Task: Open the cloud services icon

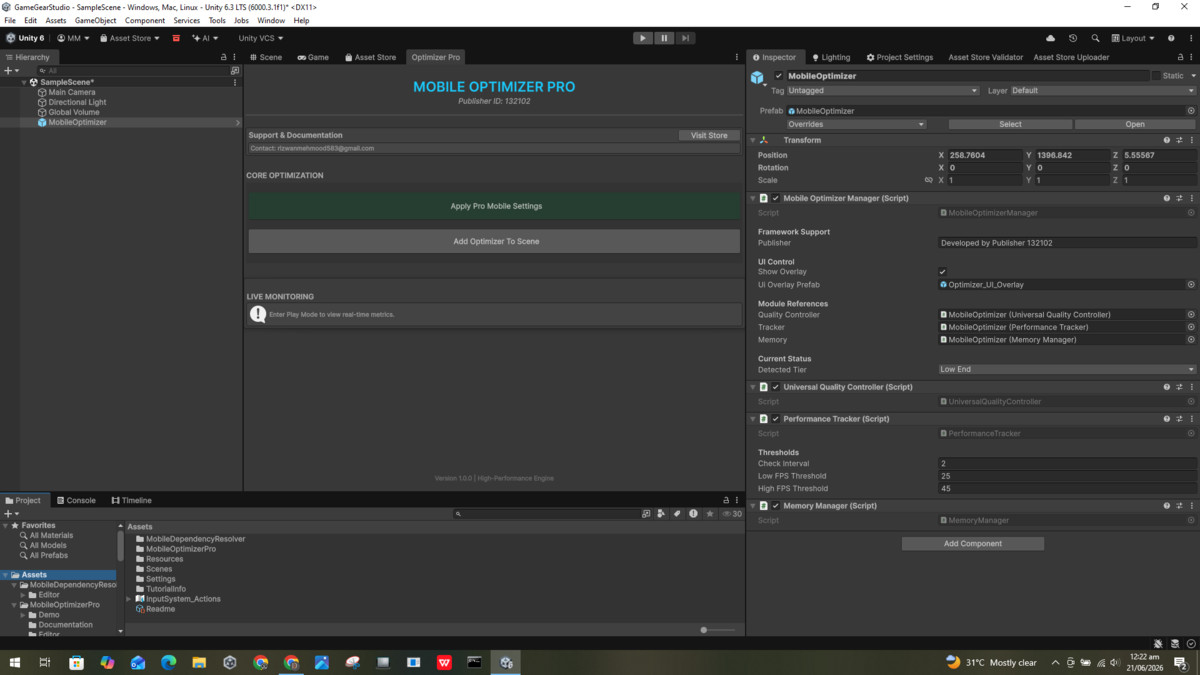Action: click(1050, 38)
